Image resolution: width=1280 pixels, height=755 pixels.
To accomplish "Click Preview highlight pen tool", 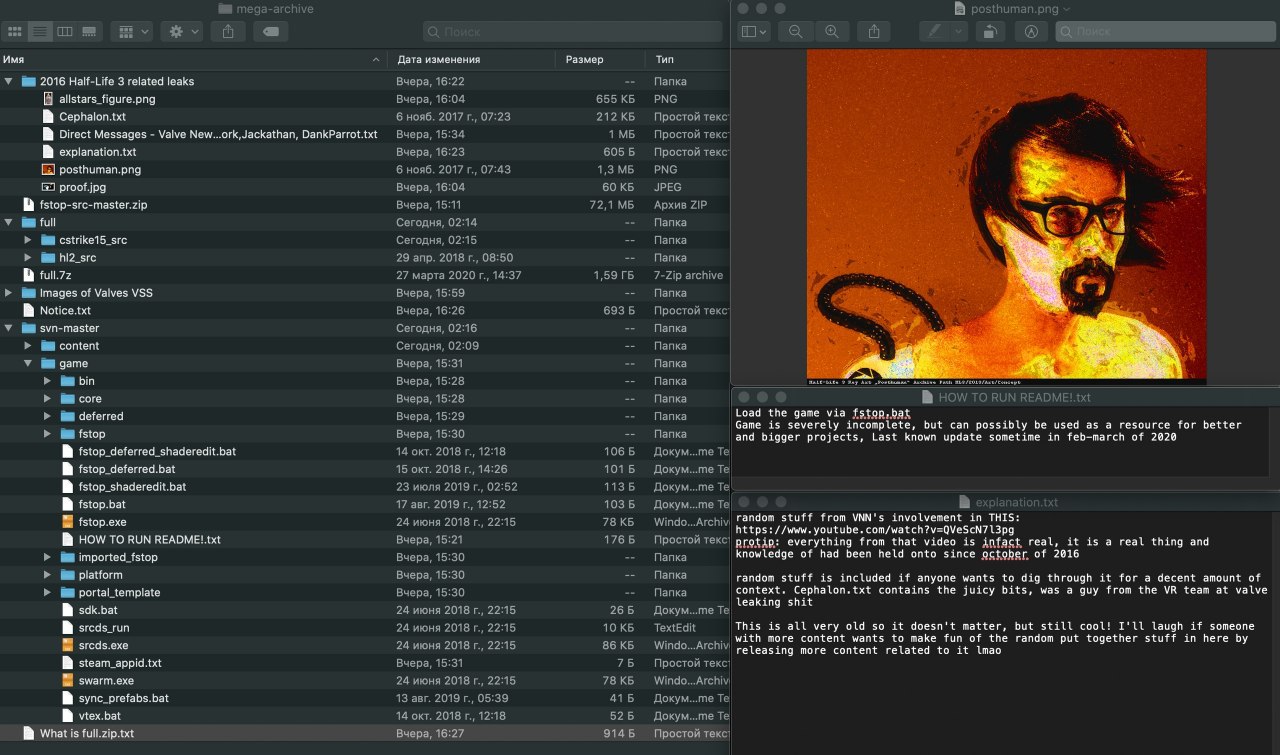I will pos(934,32).
